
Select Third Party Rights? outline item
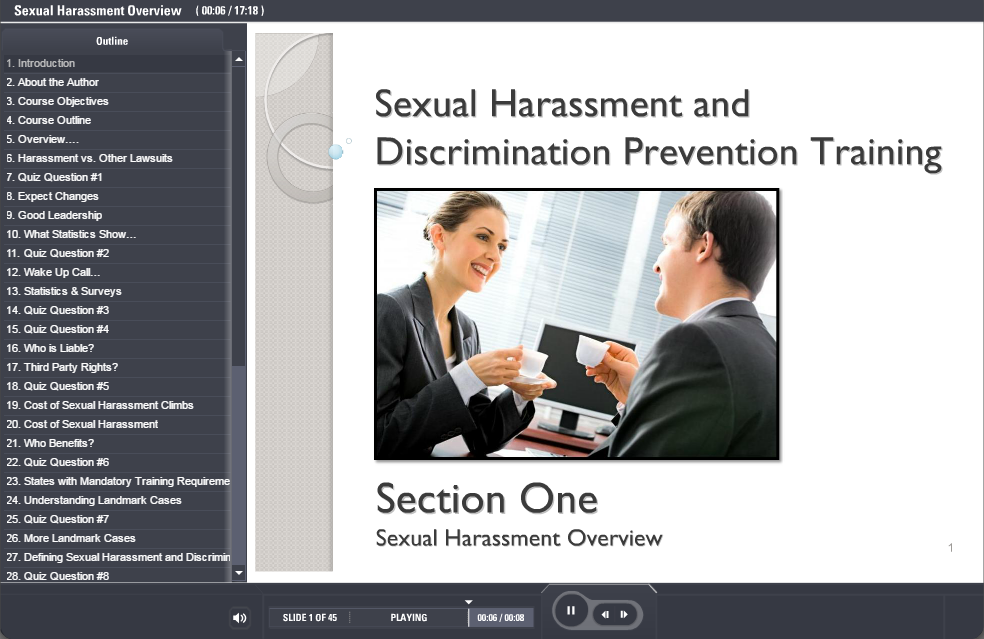70,367
